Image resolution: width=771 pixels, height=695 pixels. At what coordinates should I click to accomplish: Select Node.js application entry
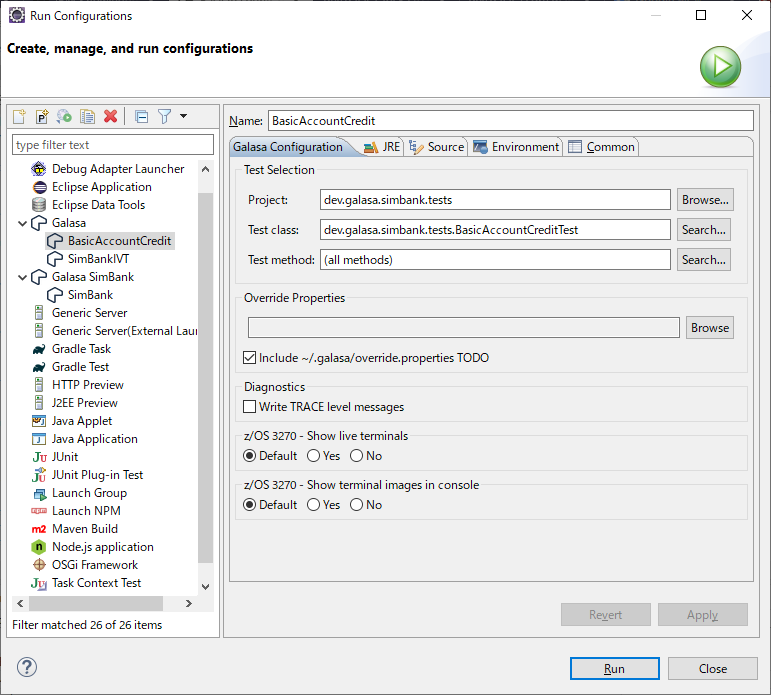click(x=103, y=547)
